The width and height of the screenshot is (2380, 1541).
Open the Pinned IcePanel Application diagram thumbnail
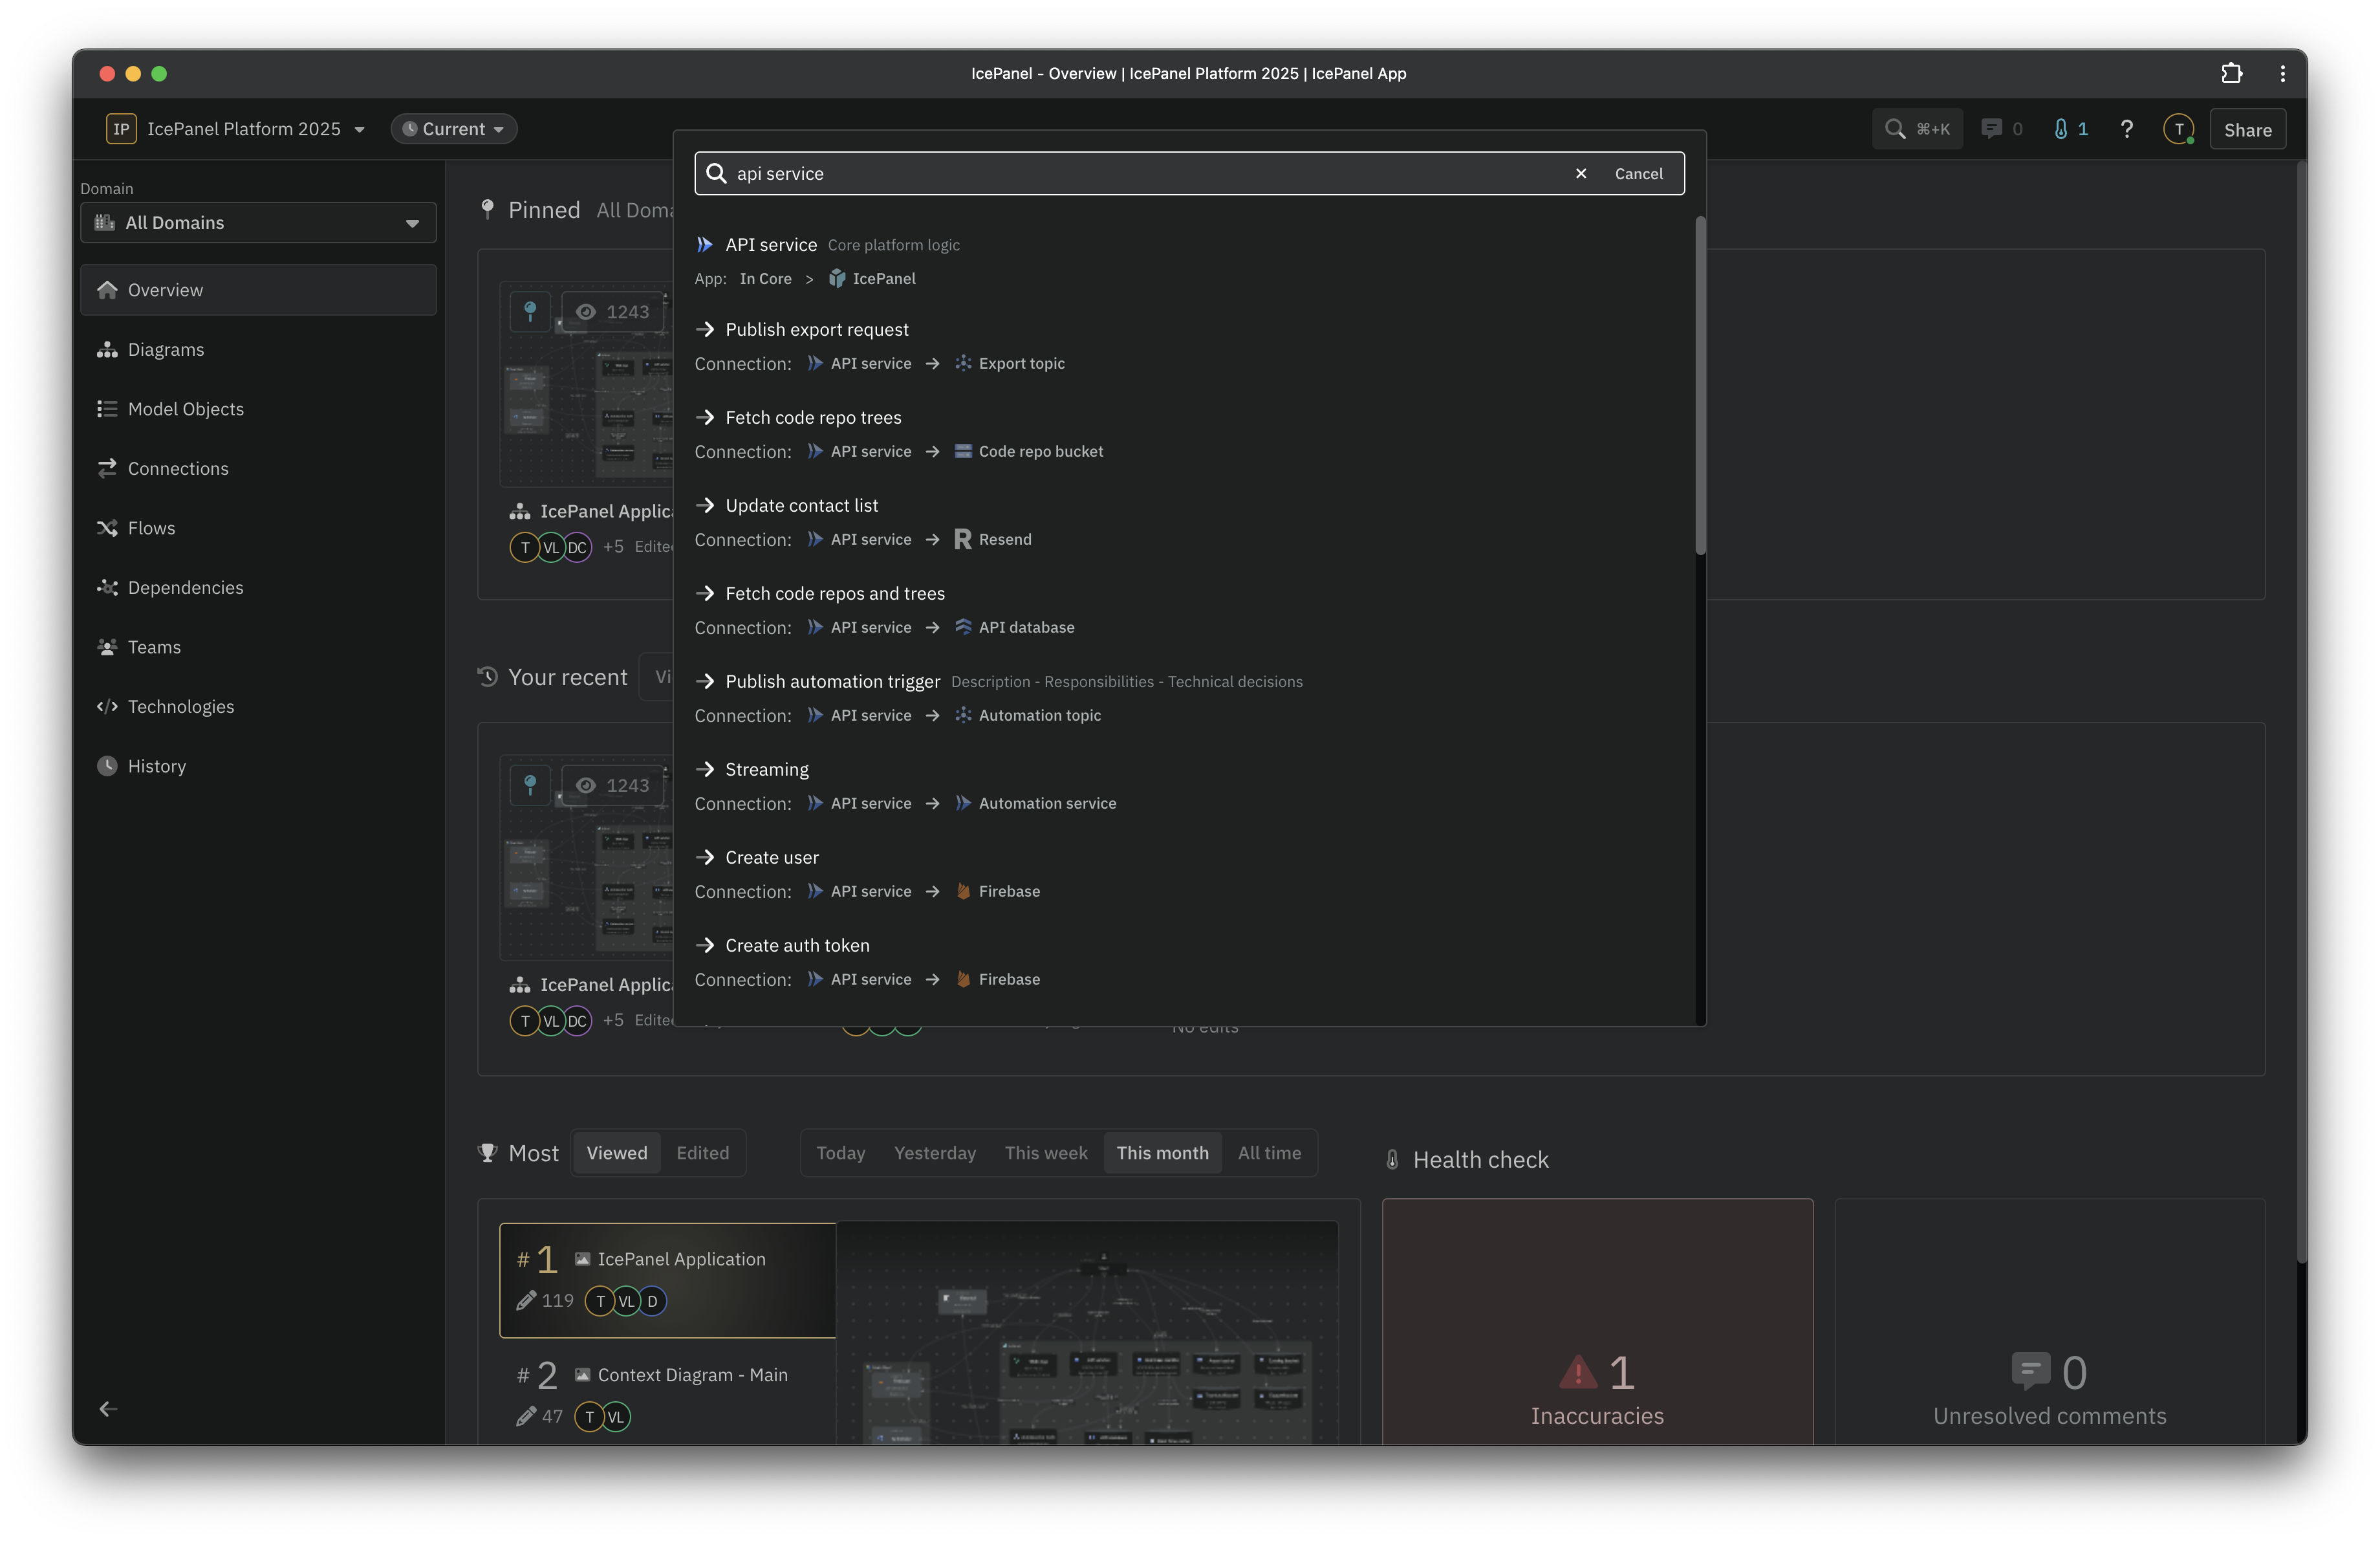(x=587, y=384)
